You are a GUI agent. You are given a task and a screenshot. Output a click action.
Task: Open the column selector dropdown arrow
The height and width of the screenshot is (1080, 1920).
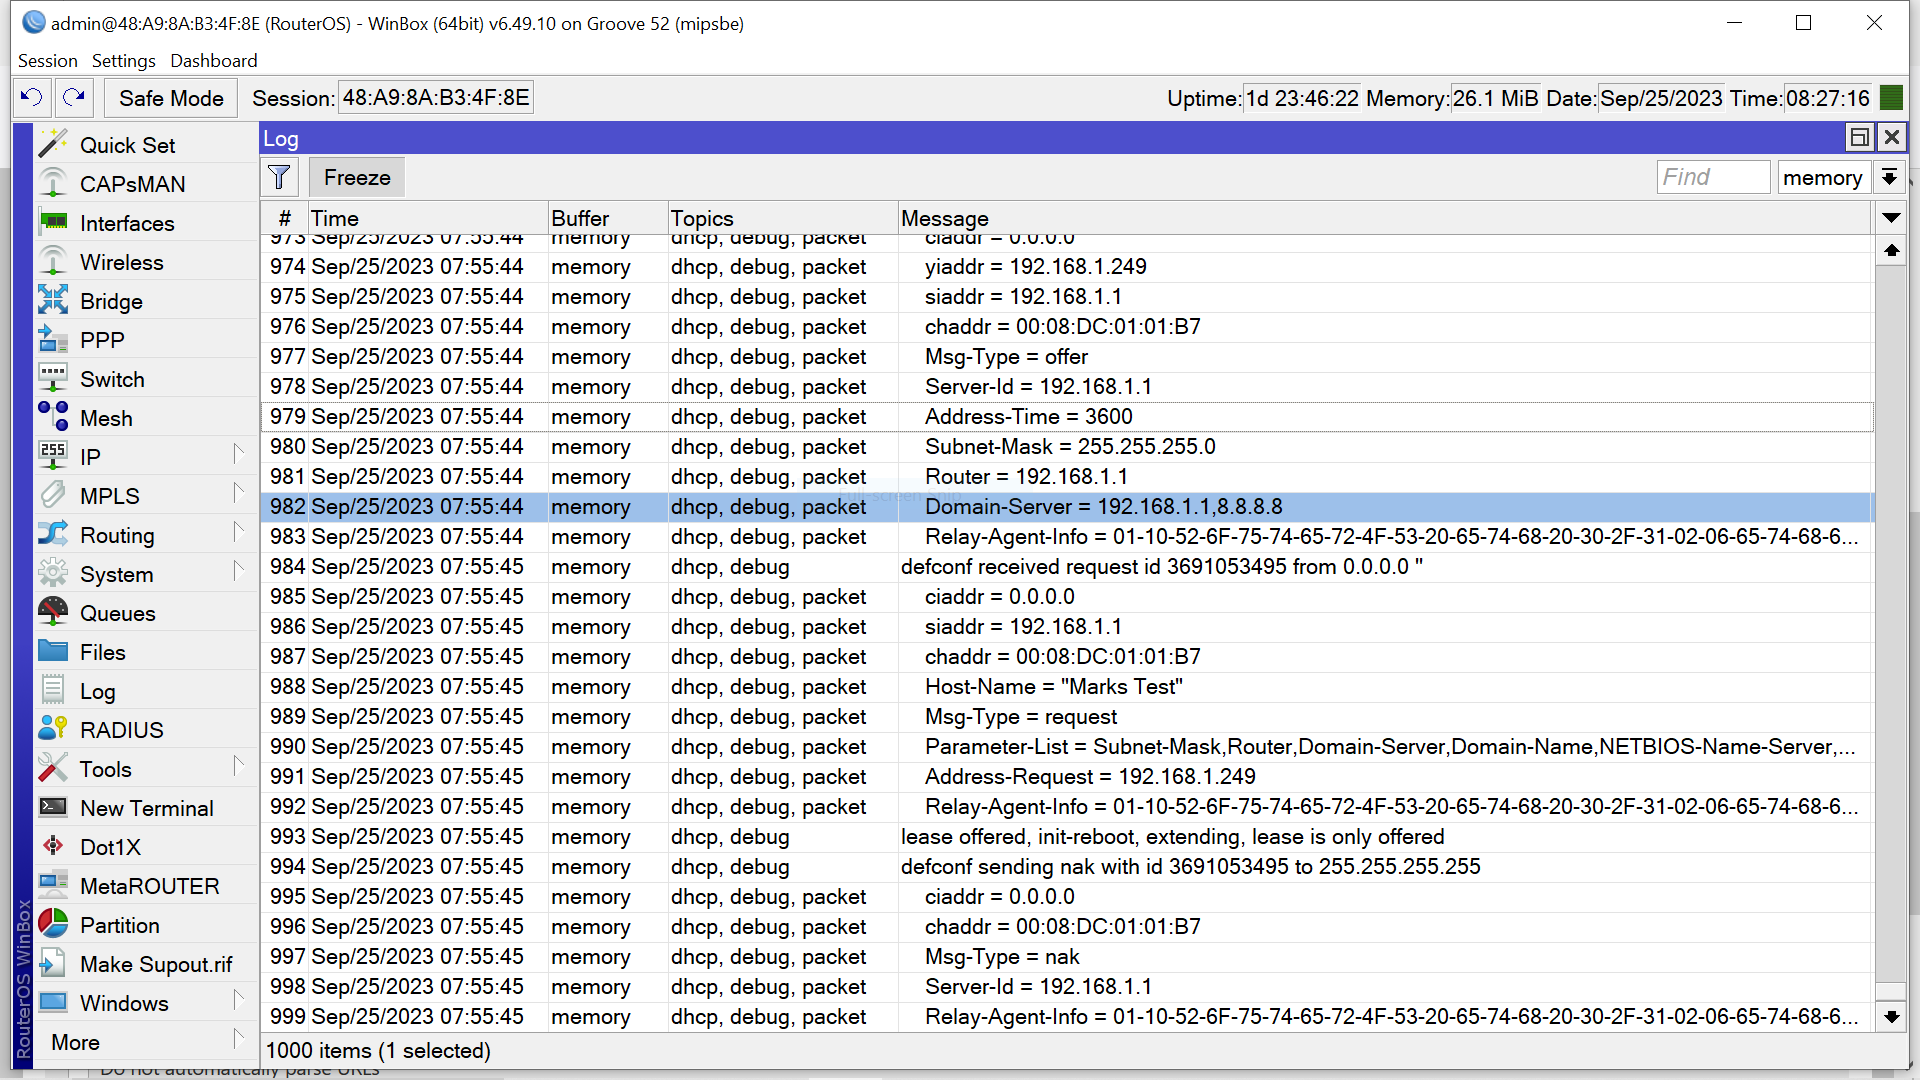[x=1891, y=218]
